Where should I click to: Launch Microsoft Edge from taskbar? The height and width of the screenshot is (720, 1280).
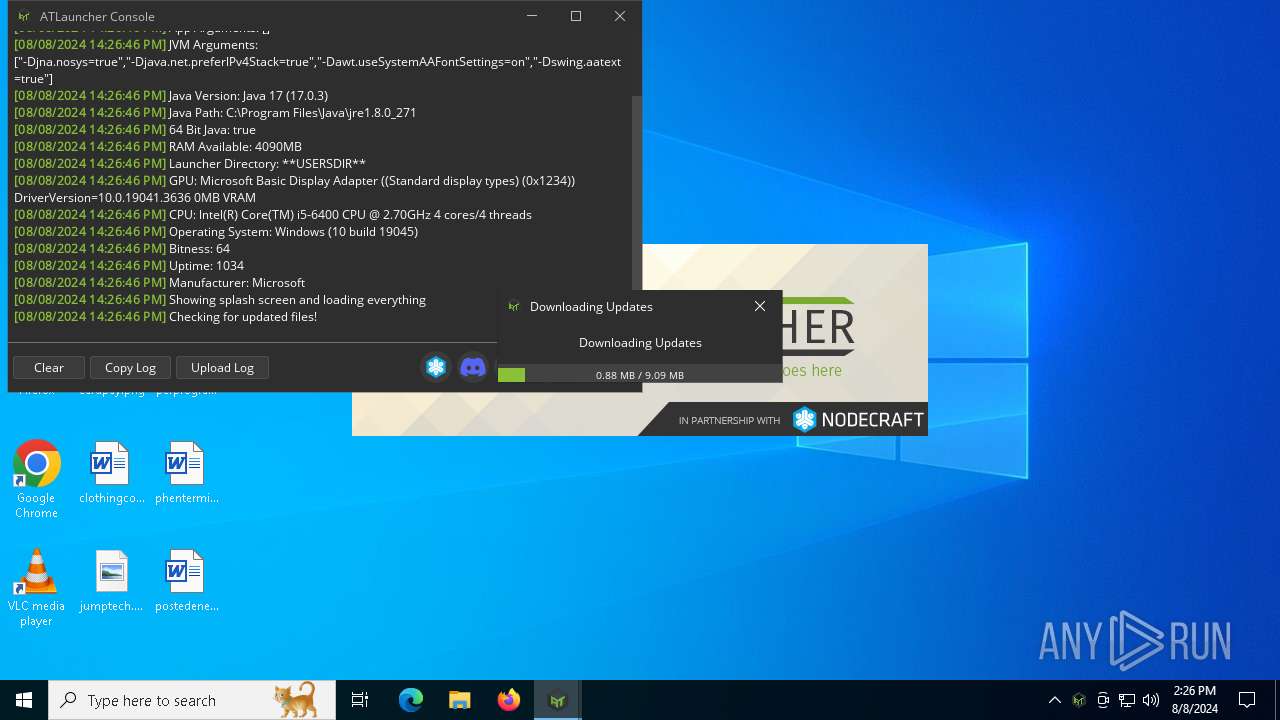(411, 700)
